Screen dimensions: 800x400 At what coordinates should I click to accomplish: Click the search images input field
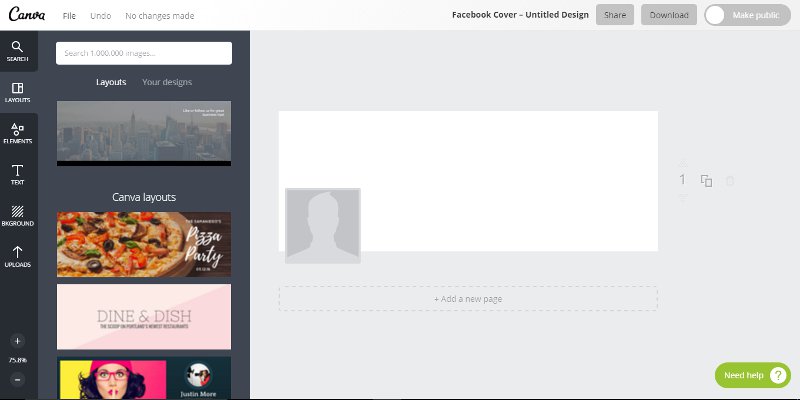pyautogui.click(x=144, y=53)
